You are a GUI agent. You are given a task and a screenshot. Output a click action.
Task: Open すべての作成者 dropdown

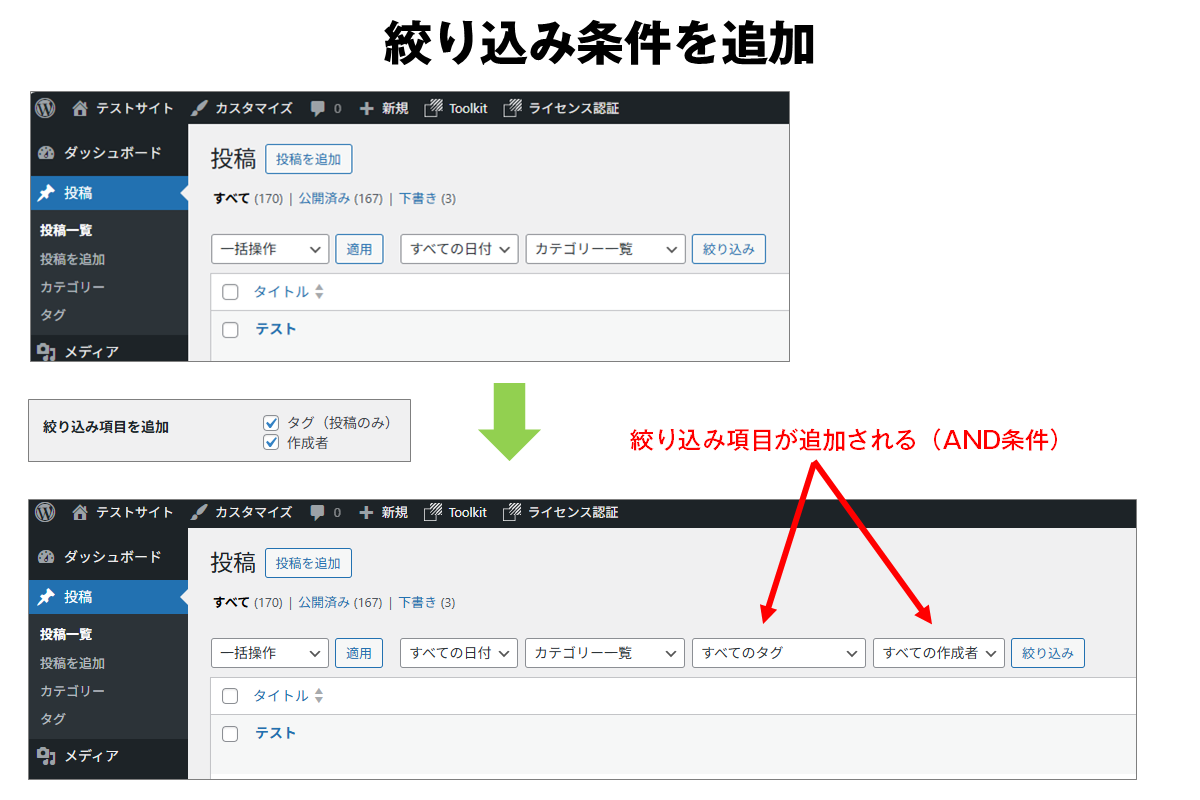(938, 653)
